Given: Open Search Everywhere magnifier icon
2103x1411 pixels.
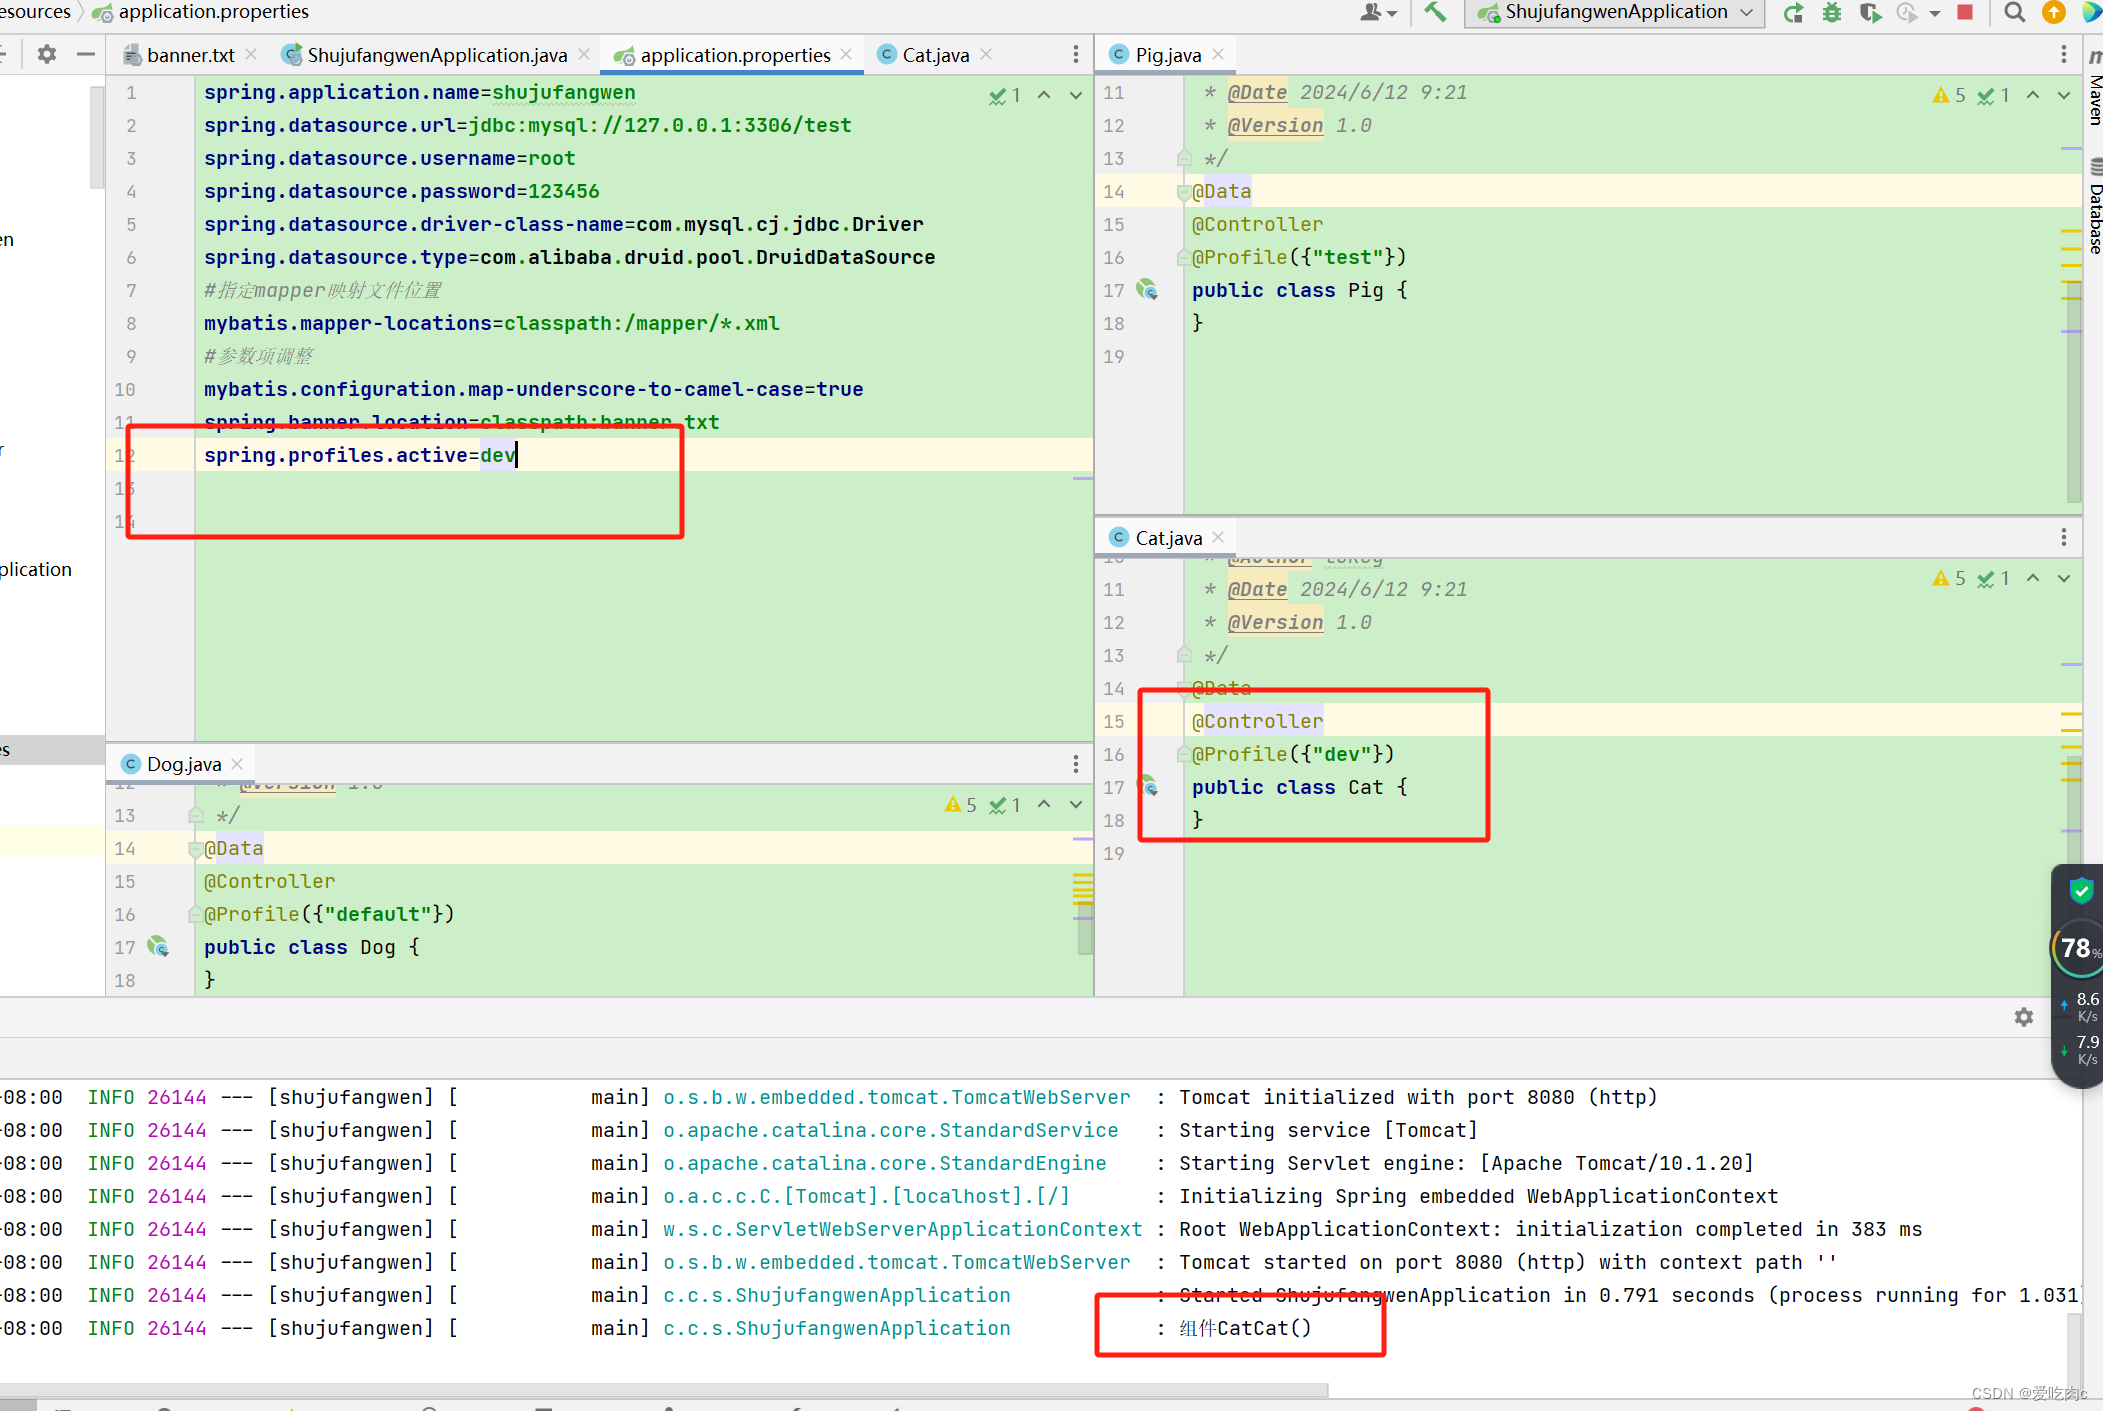Looking at the screenshot, I should [x=2014, y=12].
